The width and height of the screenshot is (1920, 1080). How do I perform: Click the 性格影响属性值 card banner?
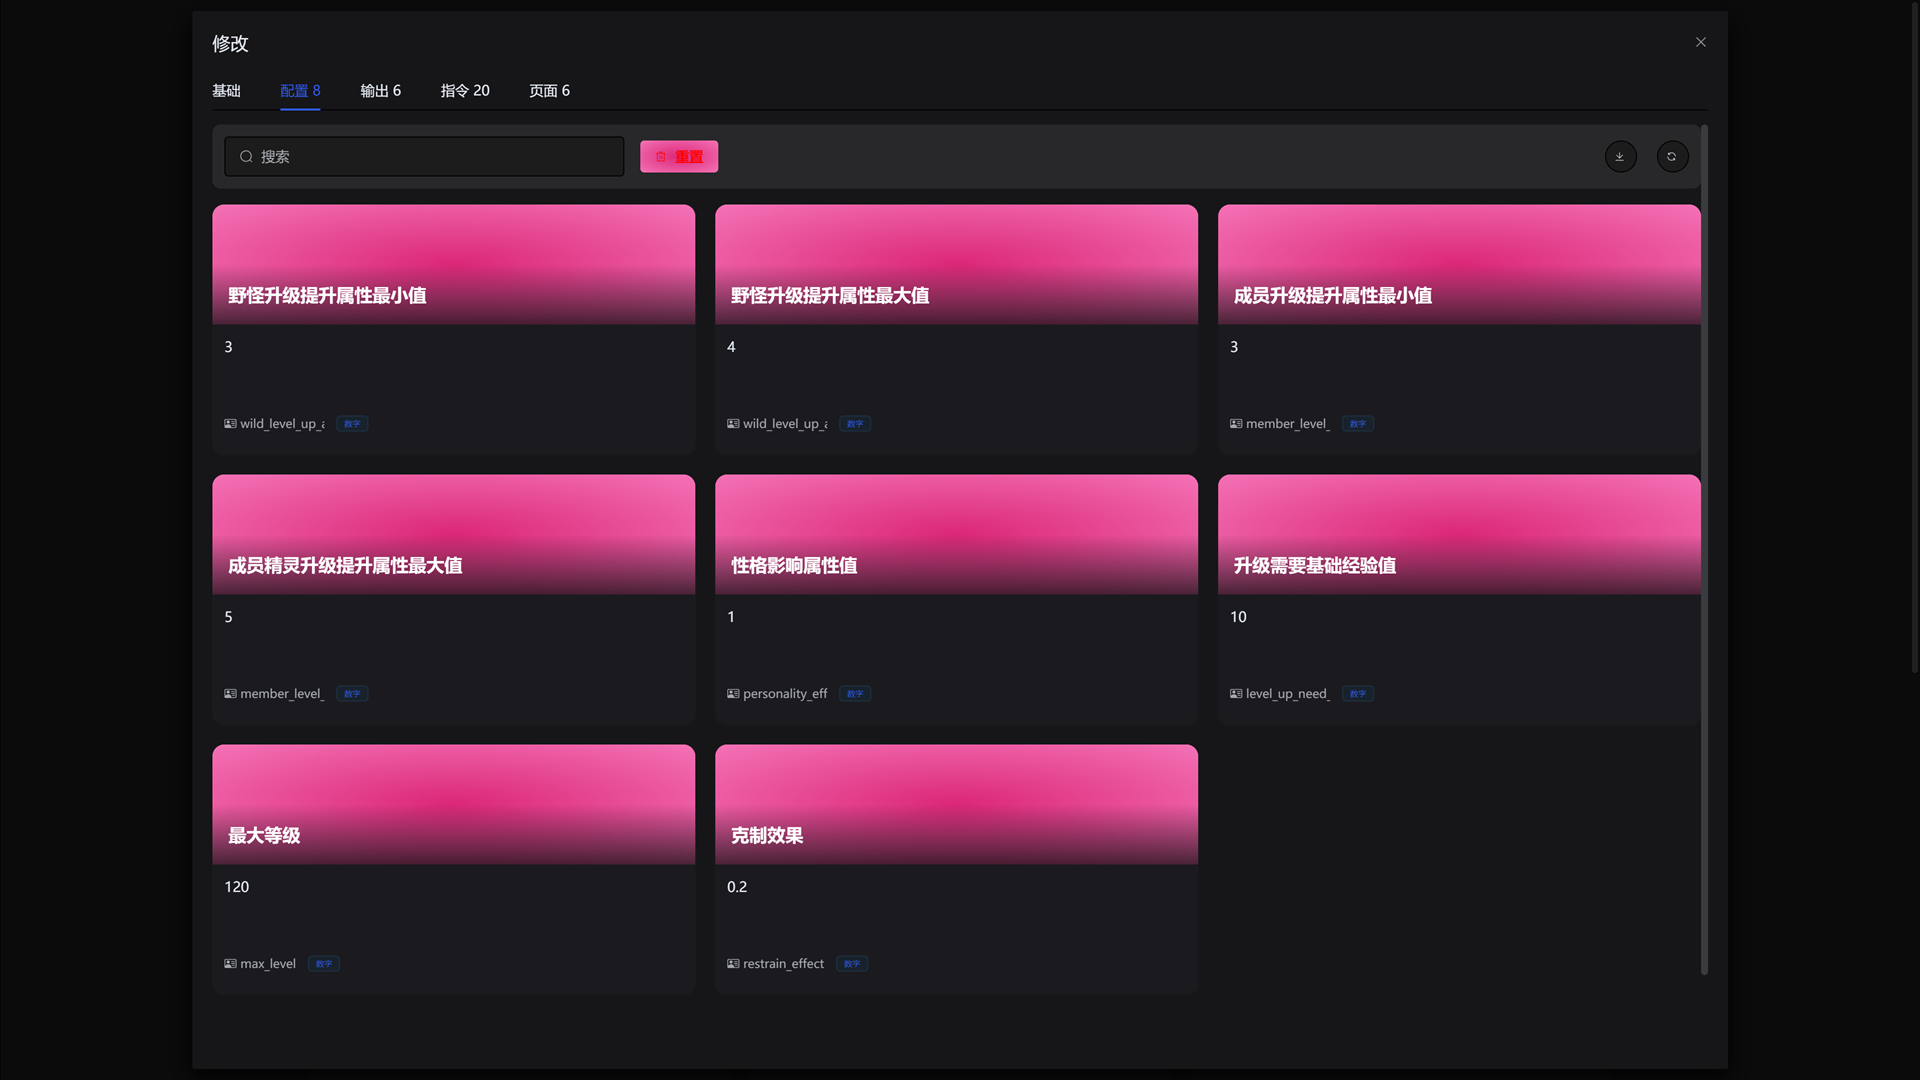click(x=956, y=534)
